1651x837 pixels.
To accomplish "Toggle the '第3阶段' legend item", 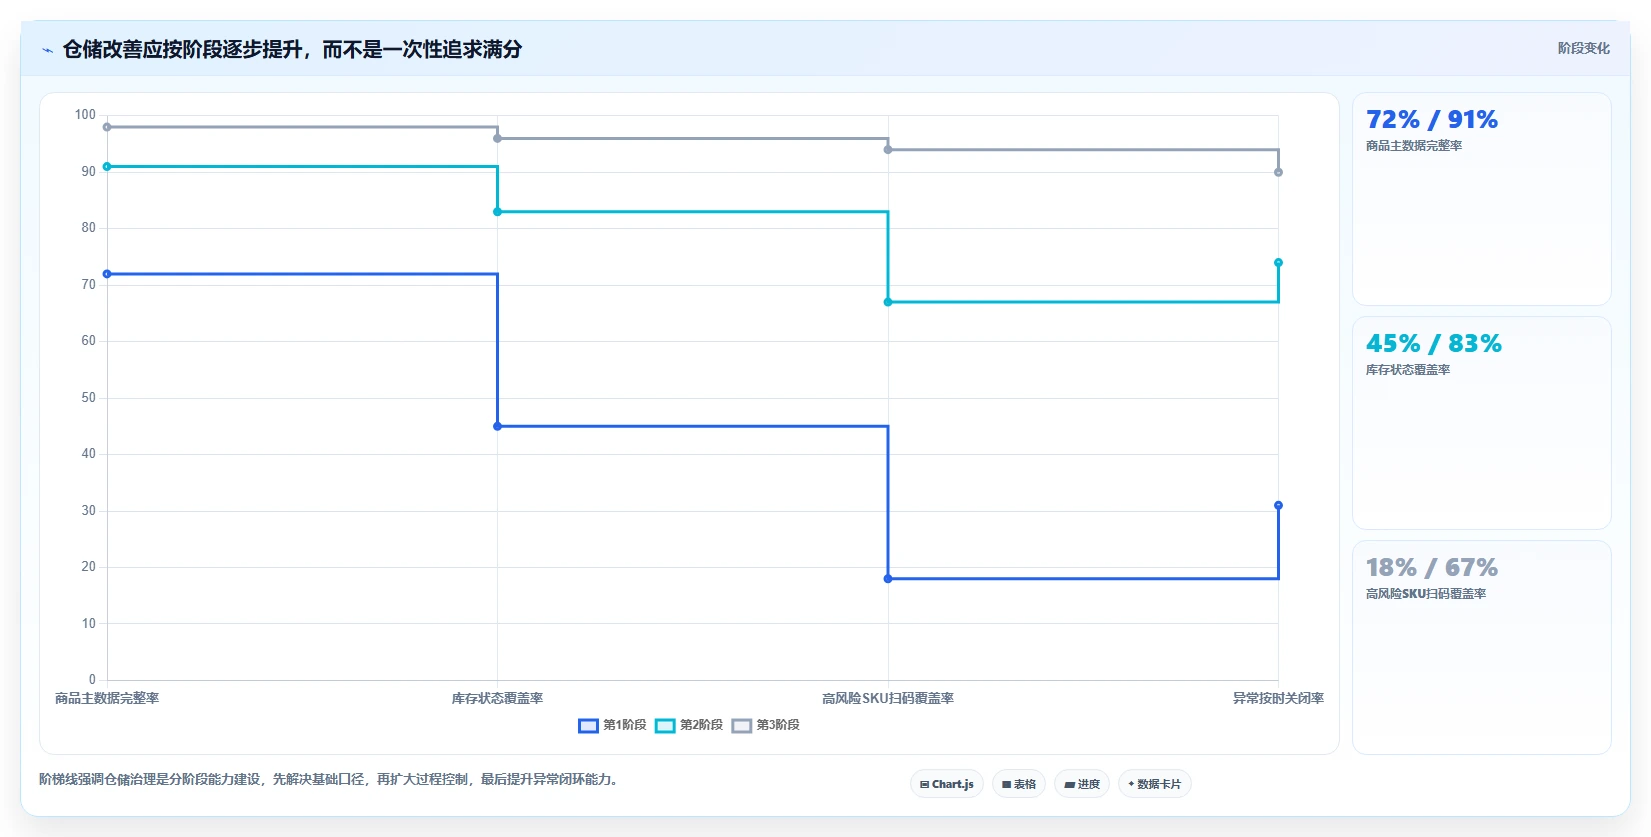I will pyautogui.click(x=766, y=725).
